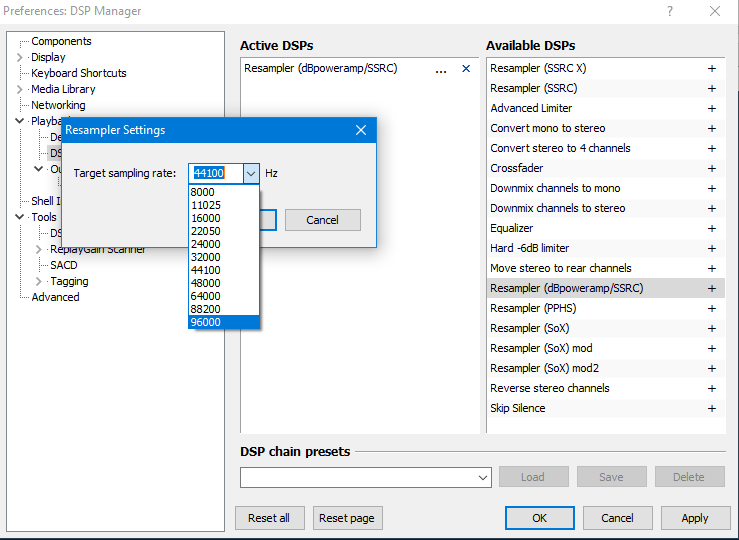Expand the Media Library tree node
Viewport: 739px width, 540px height.
point(19,90)
